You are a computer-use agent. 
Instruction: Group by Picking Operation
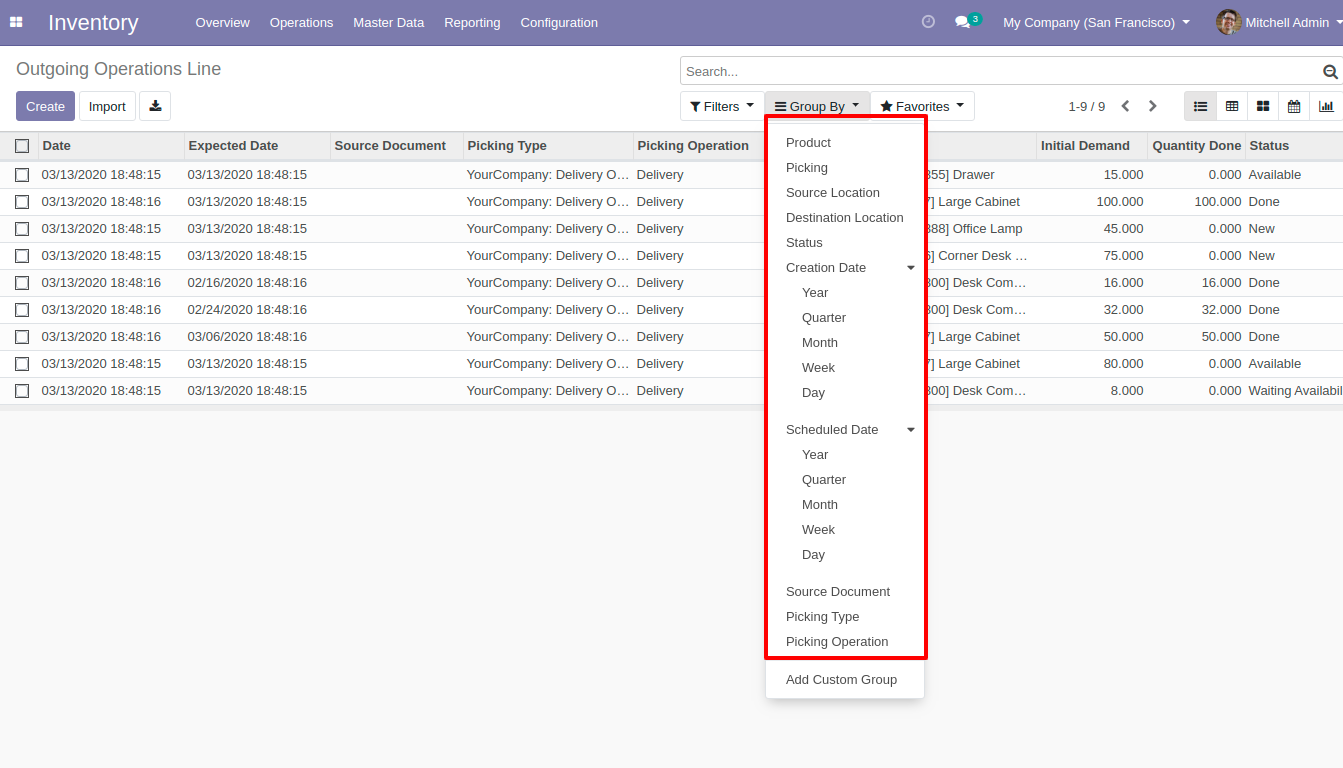[x=845, y=642]
